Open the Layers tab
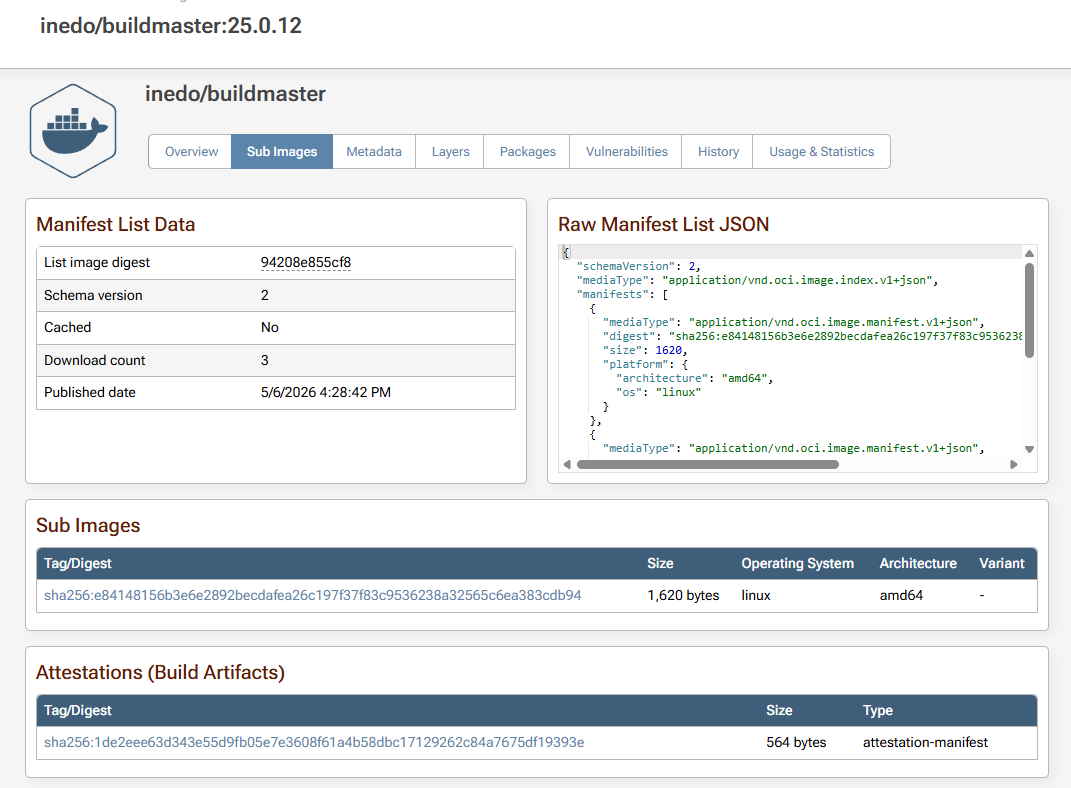 click(x=450, y=152)
